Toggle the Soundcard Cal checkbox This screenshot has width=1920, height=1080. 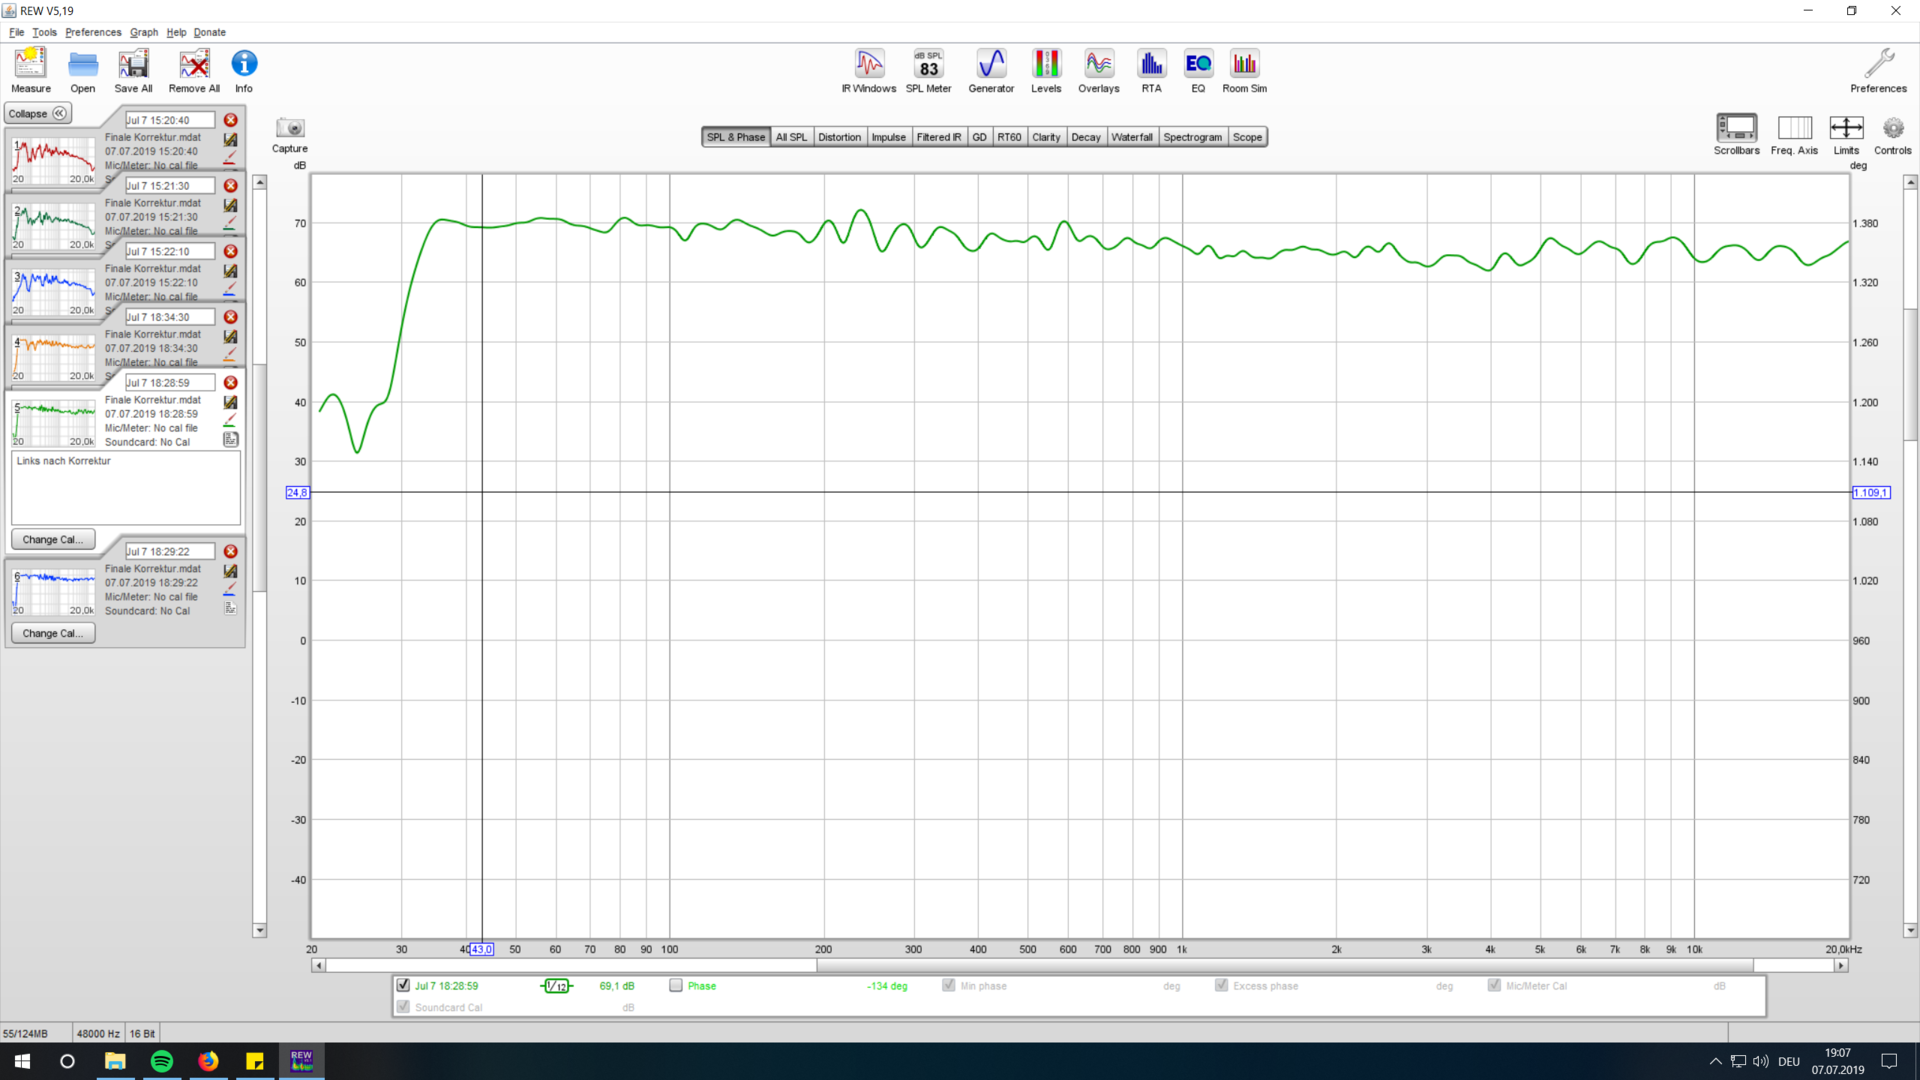(x=403, y=1007)
